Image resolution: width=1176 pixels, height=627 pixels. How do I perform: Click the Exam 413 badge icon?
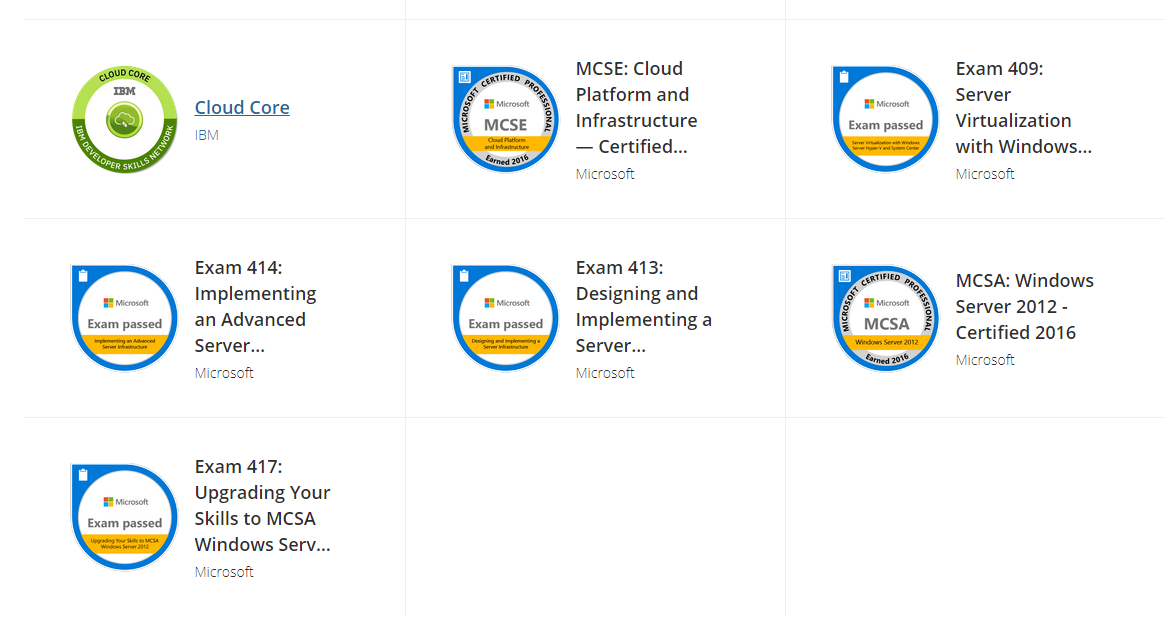click(x=506, y=318)
